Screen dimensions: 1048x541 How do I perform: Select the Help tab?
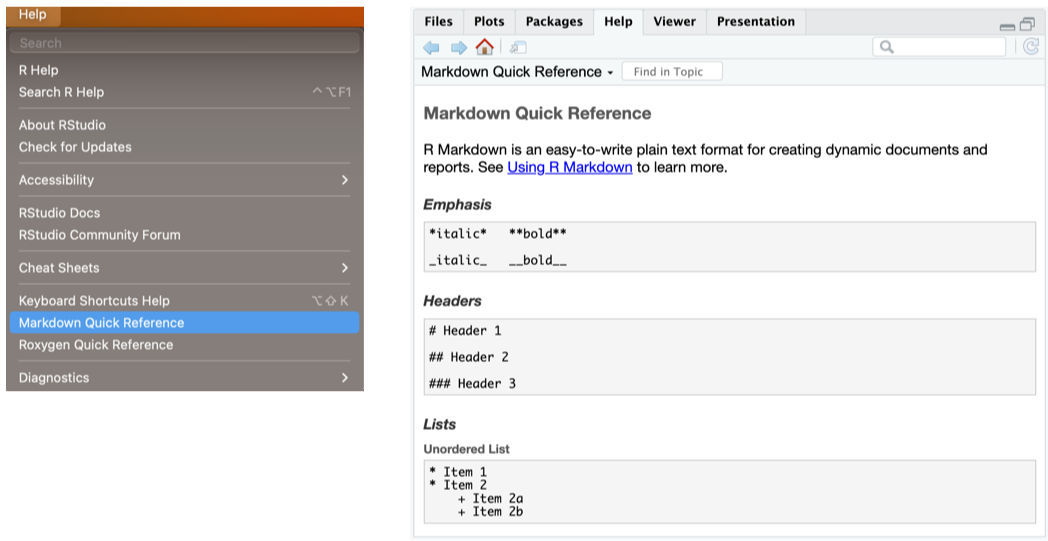click(618, 21)
